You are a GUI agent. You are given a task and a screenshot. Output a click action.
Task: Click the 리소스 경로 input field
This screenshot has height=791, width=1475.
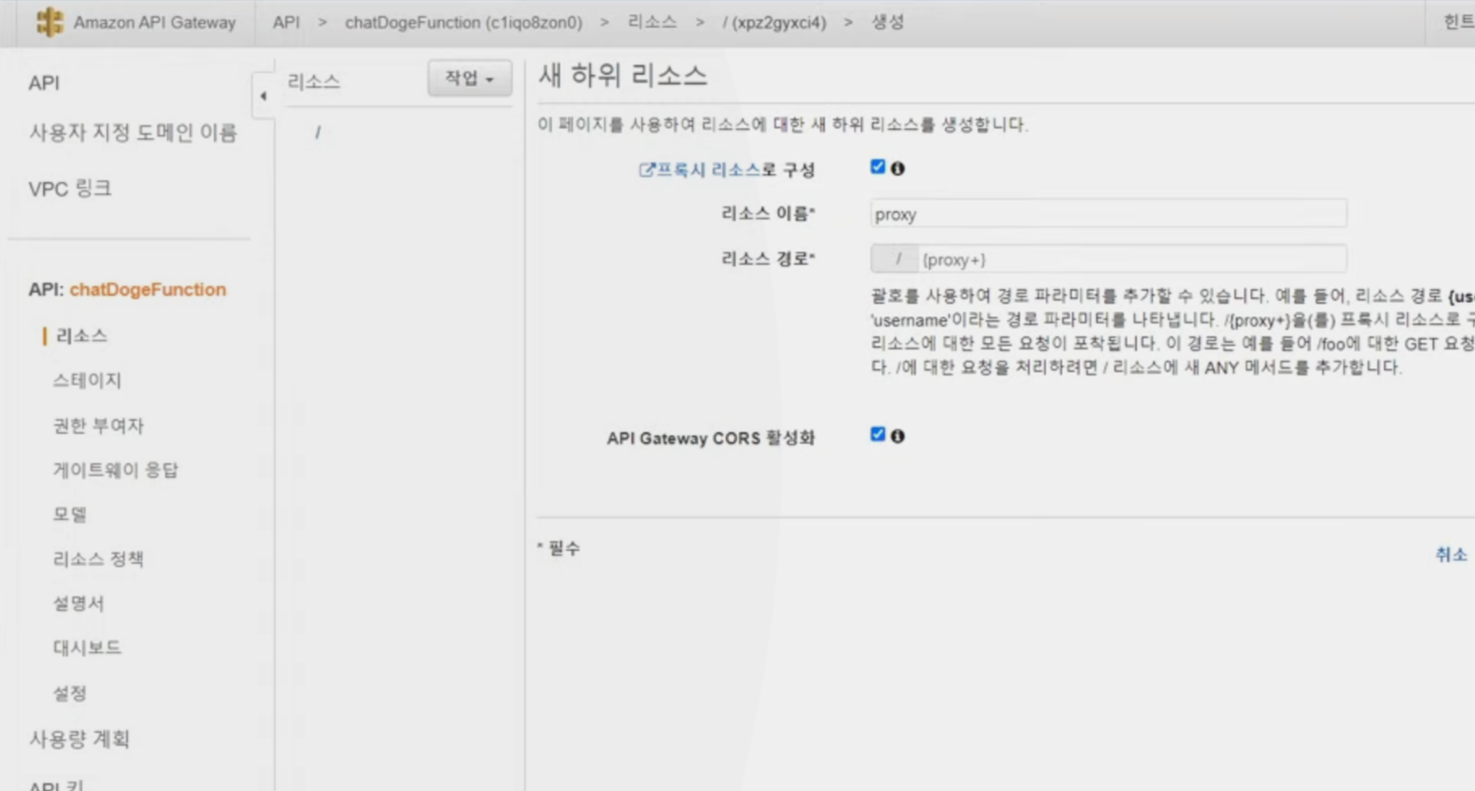[1131, 259]
